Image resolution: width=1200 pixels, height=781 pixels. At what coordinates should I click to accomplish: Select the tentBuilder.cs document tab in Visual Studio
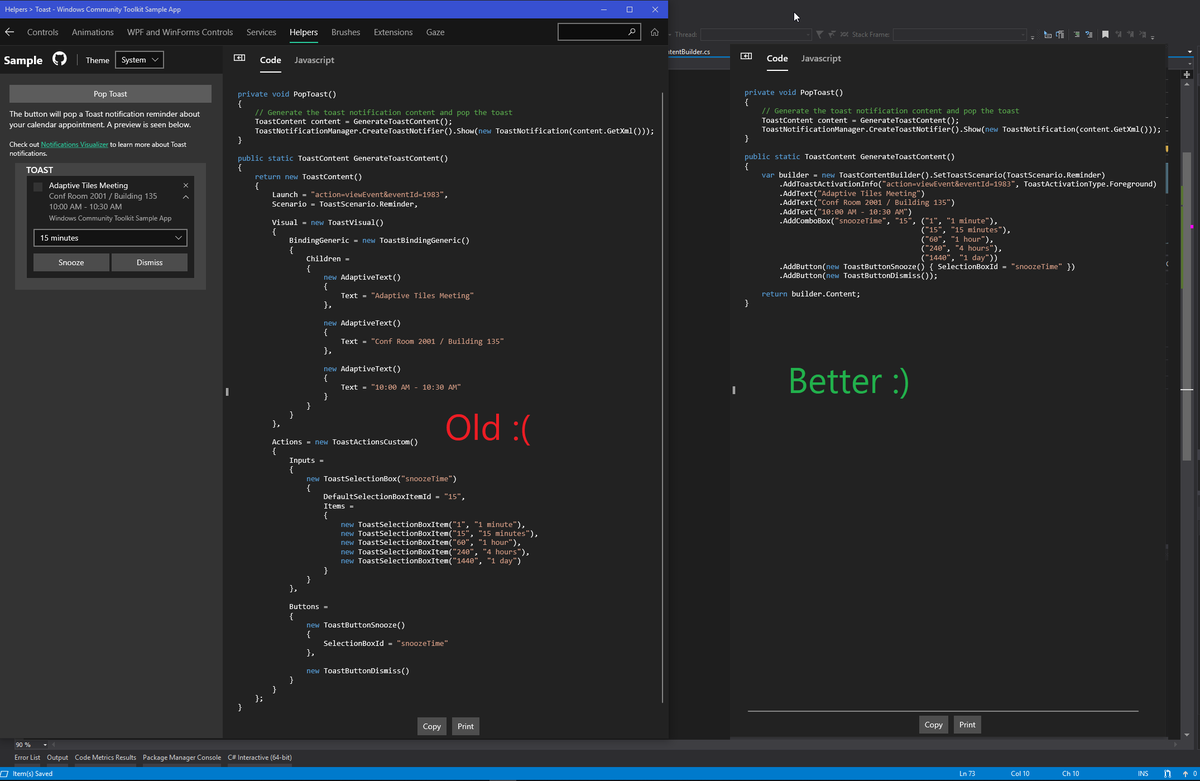point(690,51)
